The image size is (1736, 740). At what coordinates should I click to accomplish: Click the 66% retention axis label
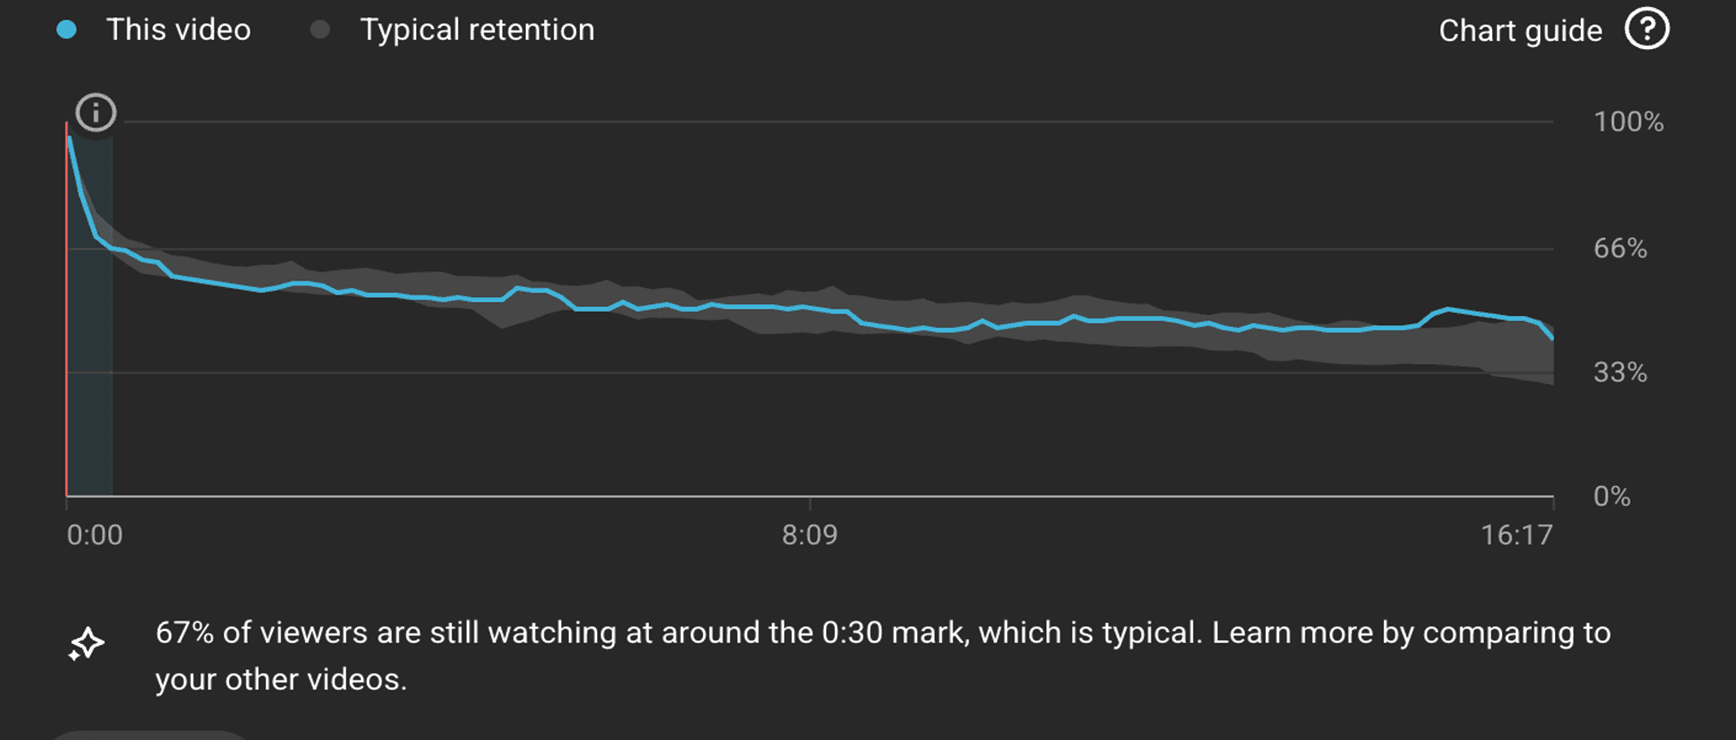(x=1620, y=248)
